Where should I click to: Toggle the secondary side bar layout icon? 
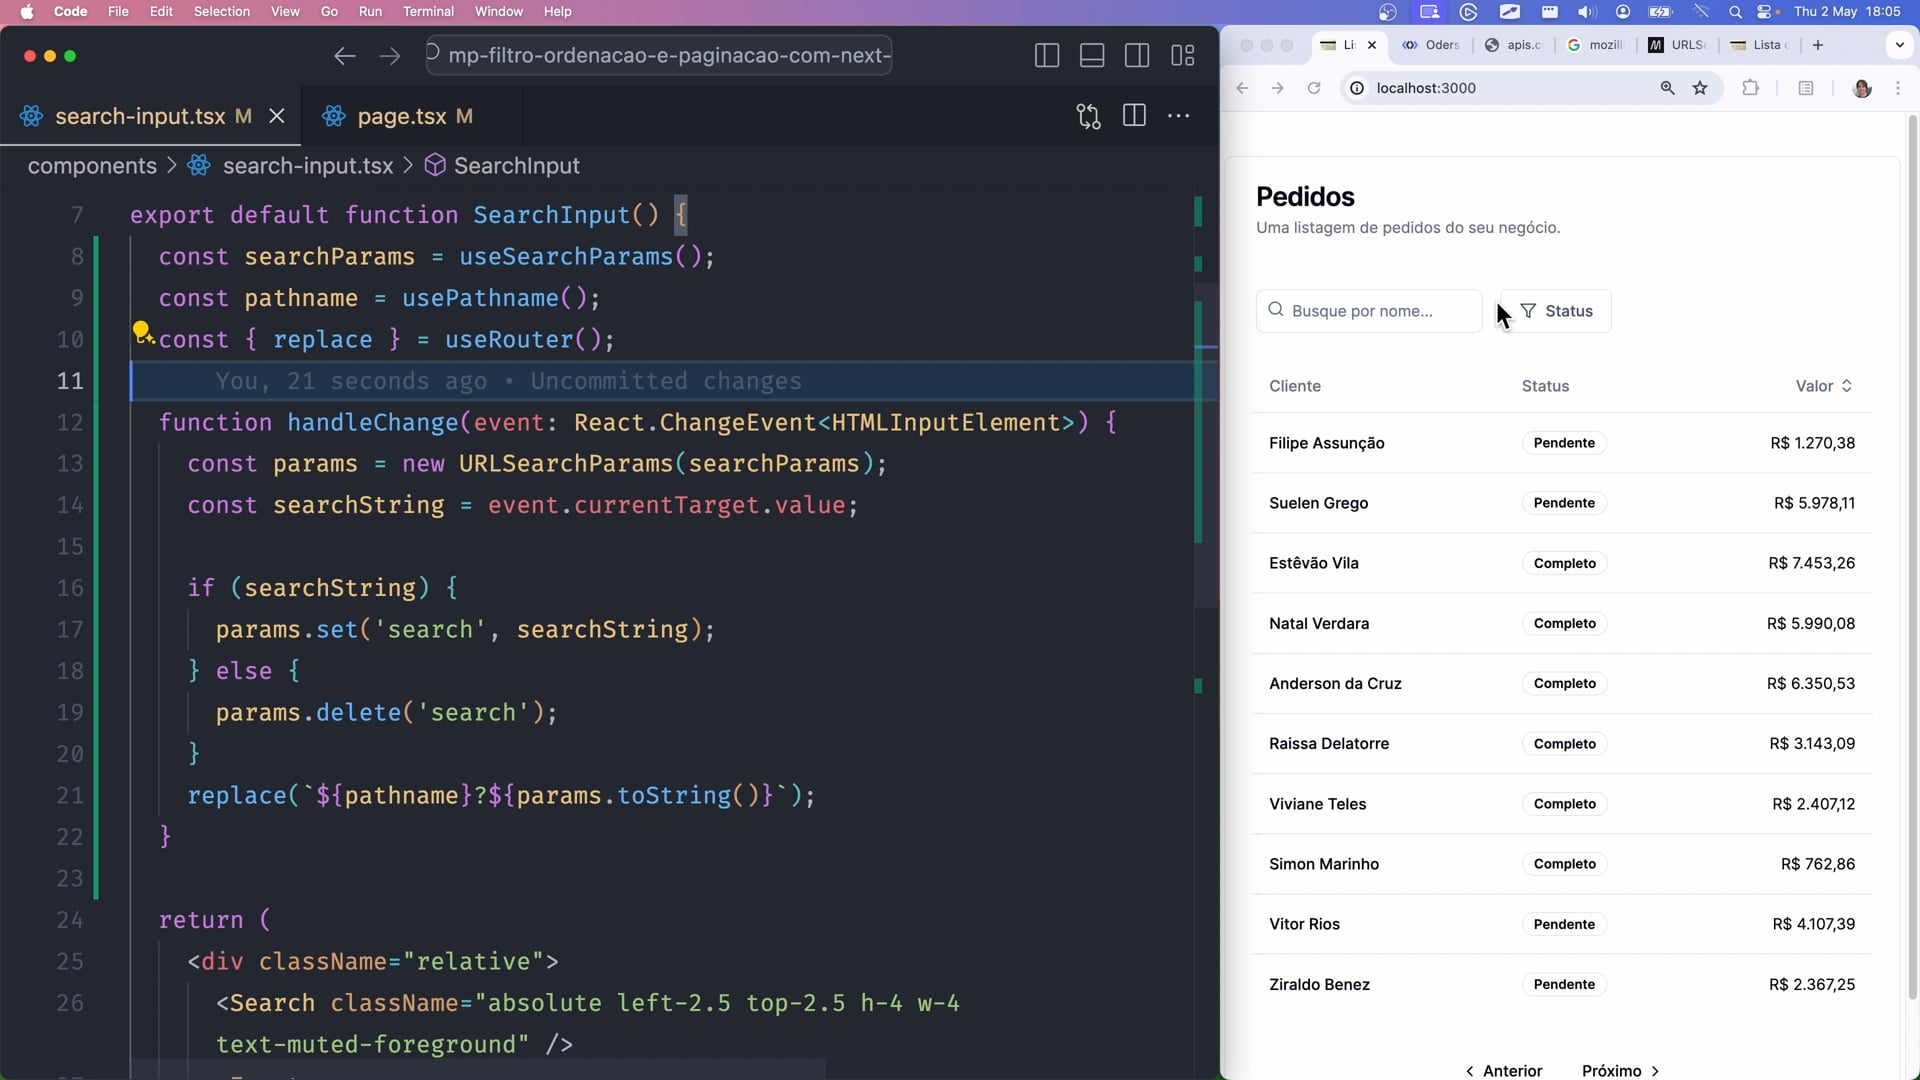coord(1137,56)
